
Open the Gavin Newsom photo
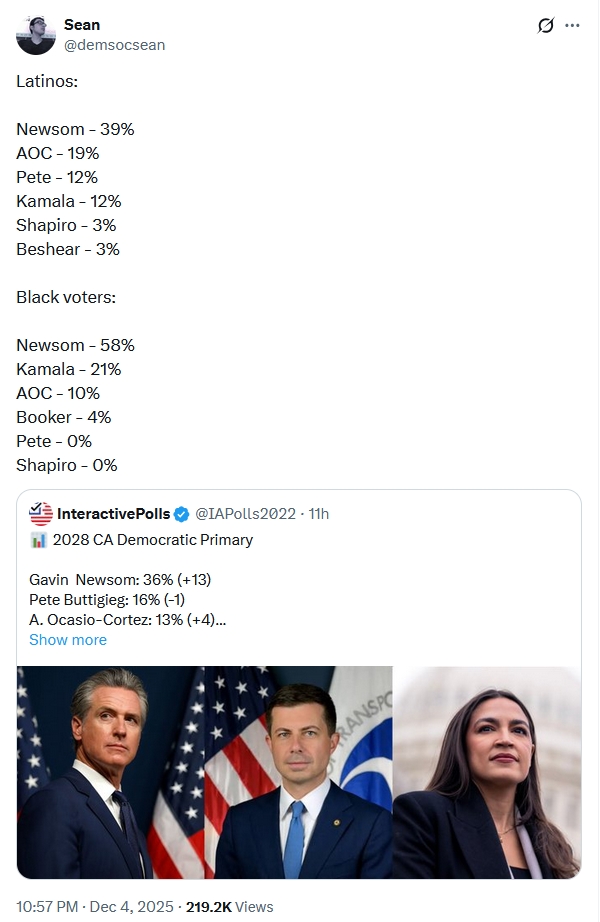click(110, 773)
